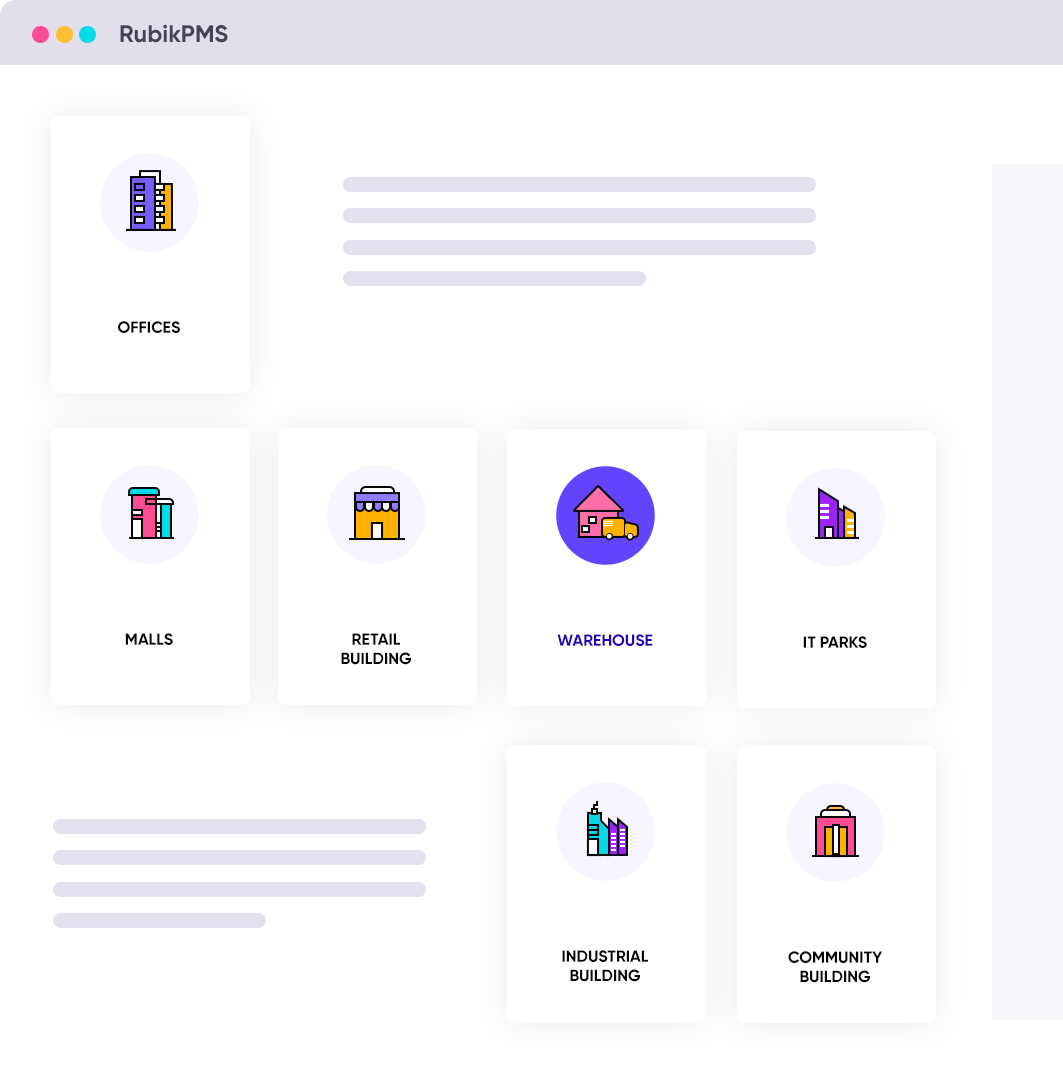
Task: Click the COMMUNITY BUILDING label
Action: (x=835, y=967)
